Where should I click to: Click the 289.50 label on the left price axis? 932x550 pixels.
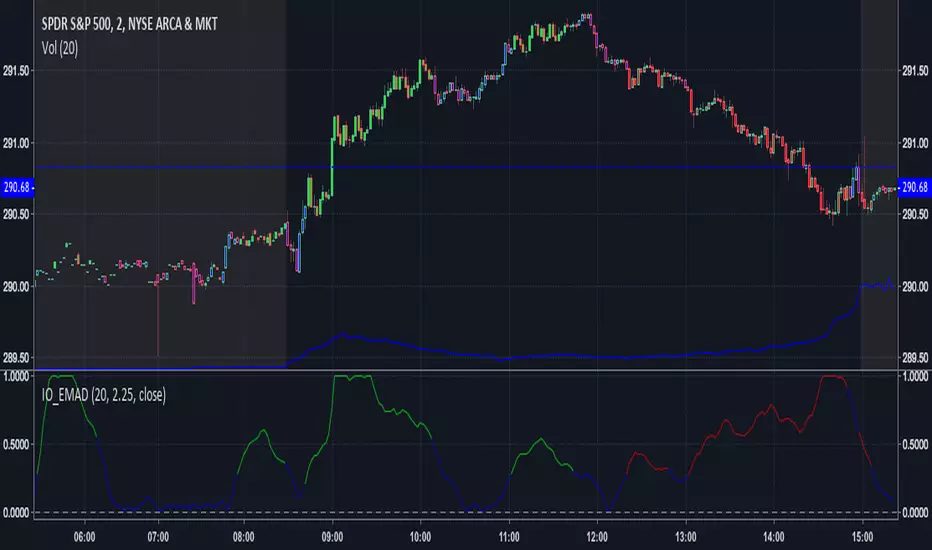pyautogui.click(x=16, y=358)
